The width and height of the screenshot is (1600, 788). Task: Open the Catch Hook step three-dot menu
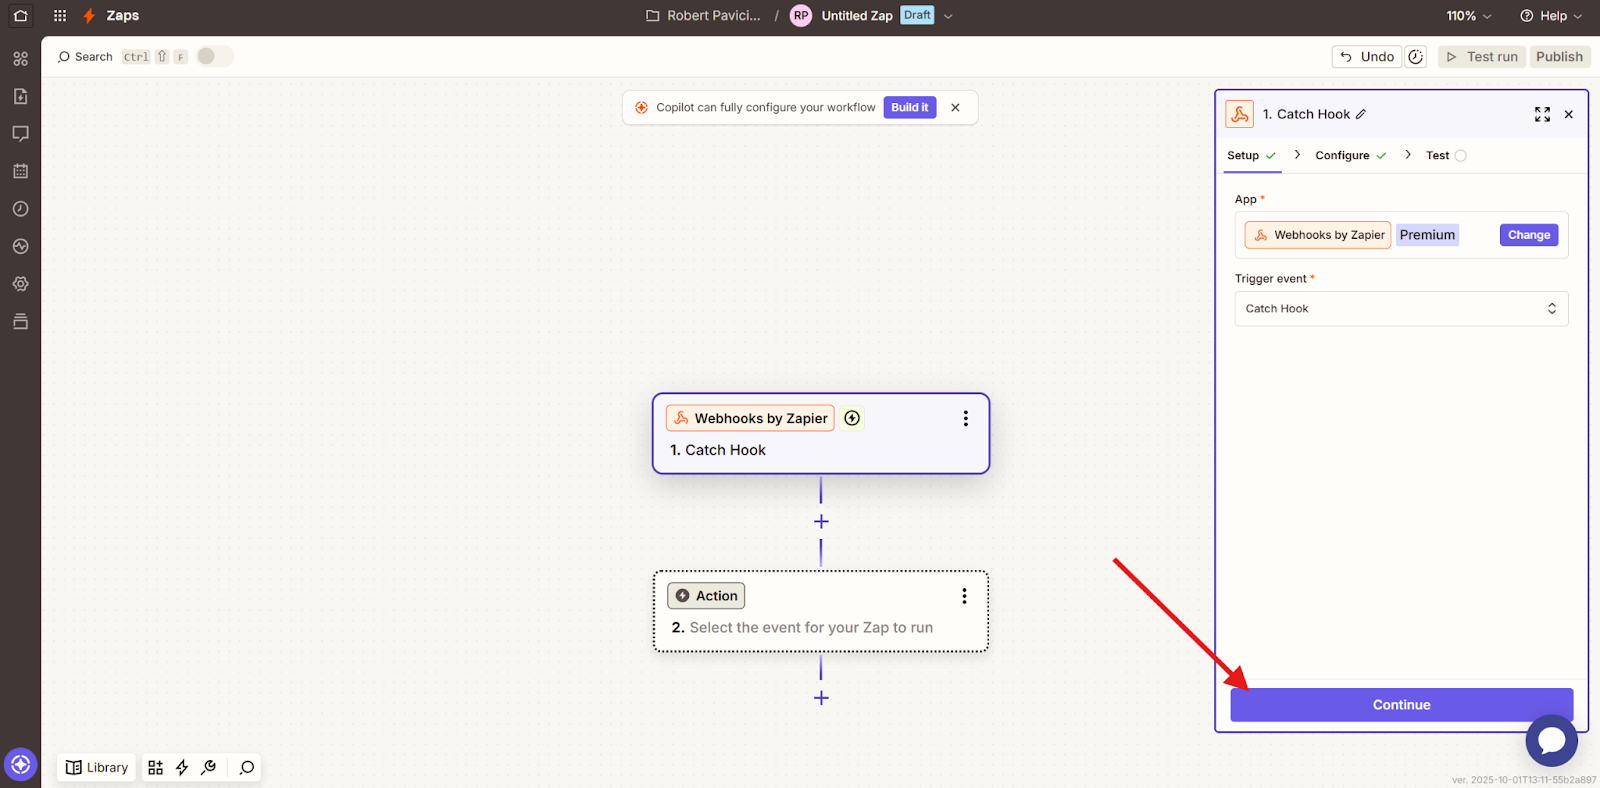pos(965,419)
